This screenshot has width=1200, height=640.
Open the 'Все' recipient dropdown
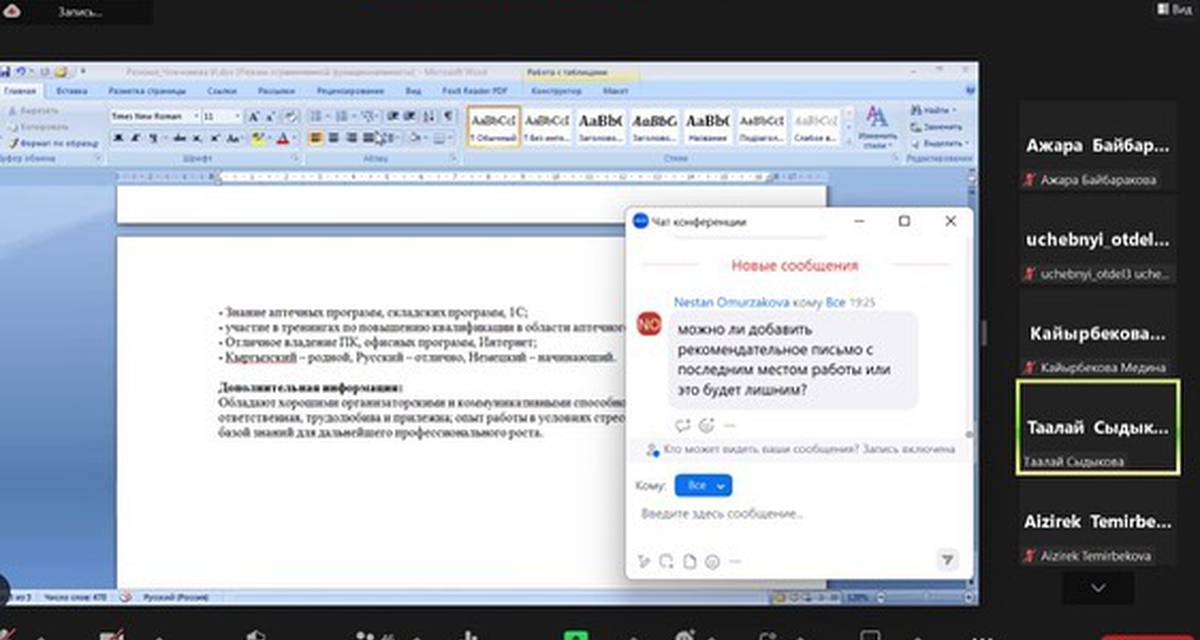click(x=703, y=485)
